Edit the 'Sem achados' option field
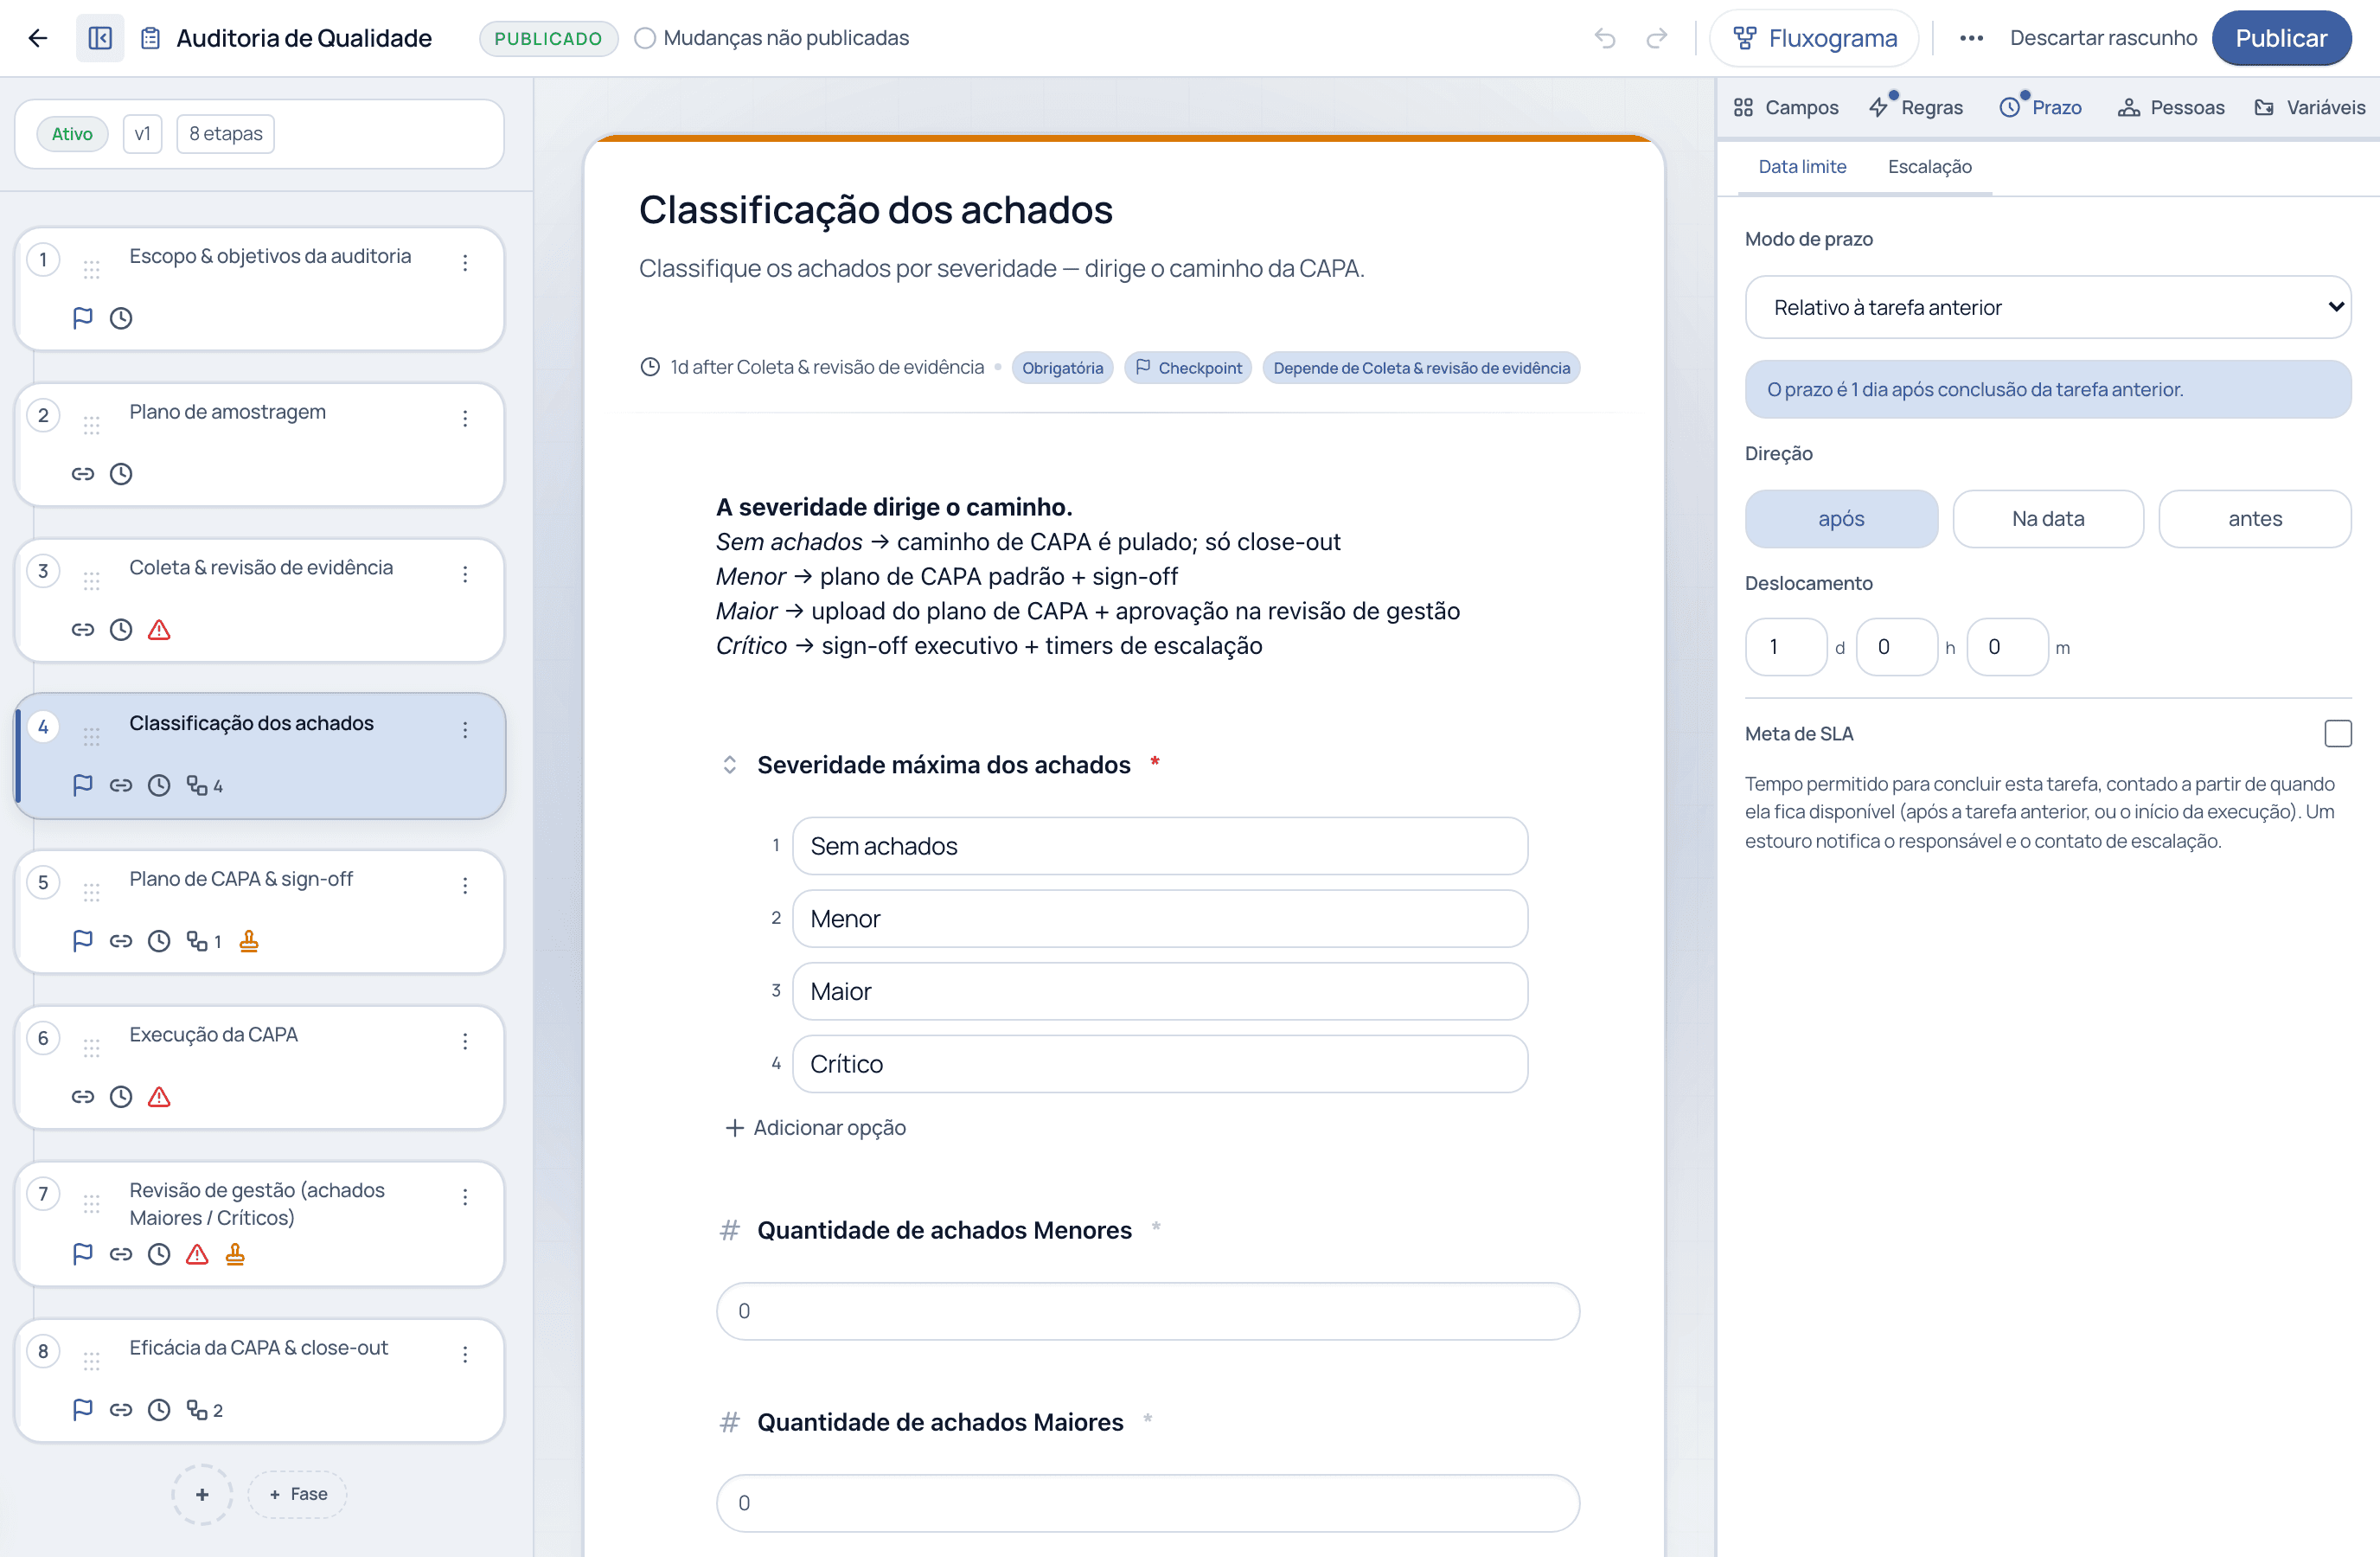 click(x=1160, y=846)
